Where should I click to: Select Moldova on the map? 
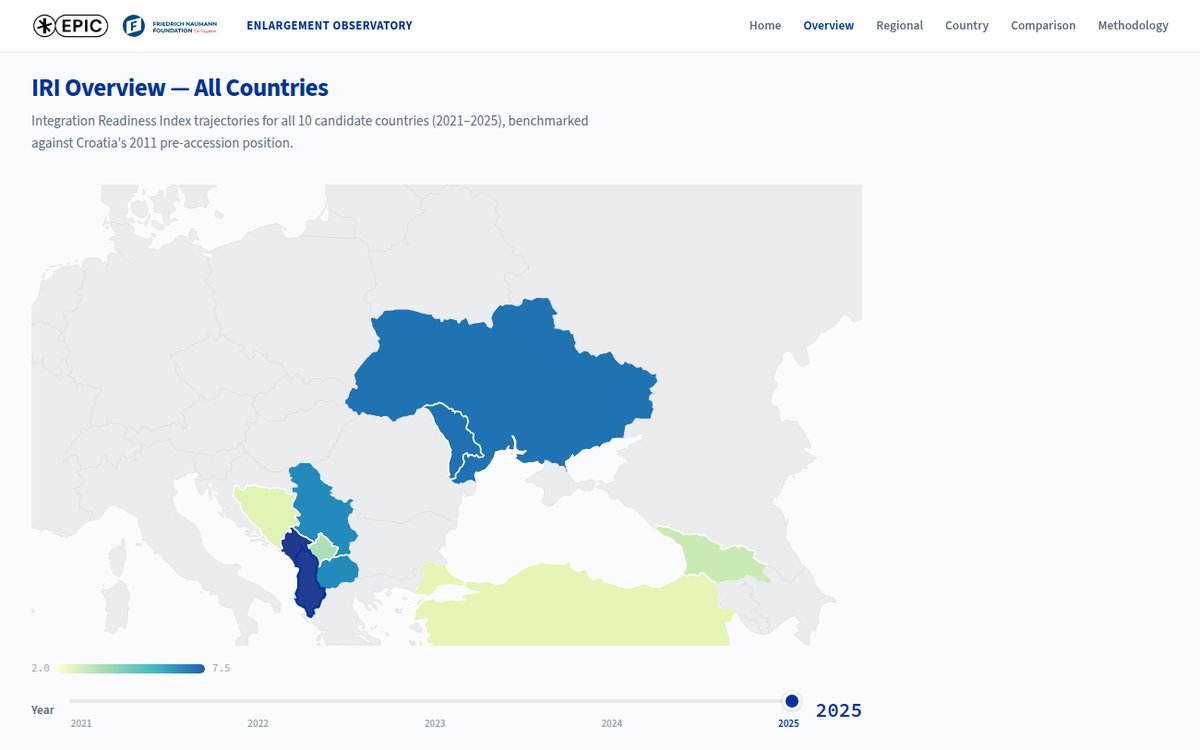458,438
